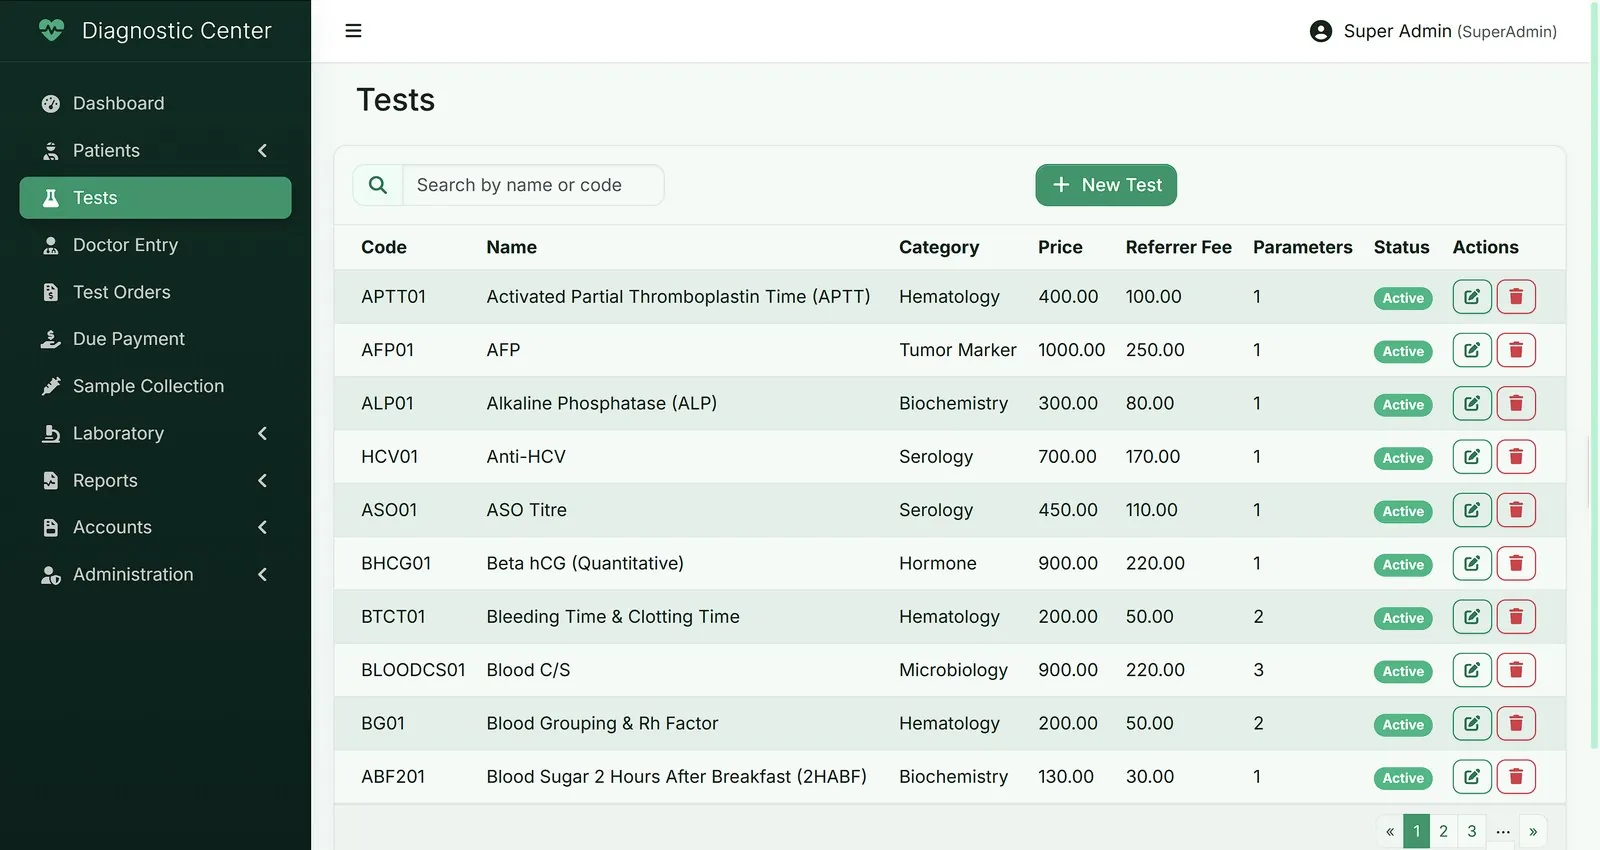1600x850 pixels.
Task: Go to Doctor Entry
Action: pos(155,245)
